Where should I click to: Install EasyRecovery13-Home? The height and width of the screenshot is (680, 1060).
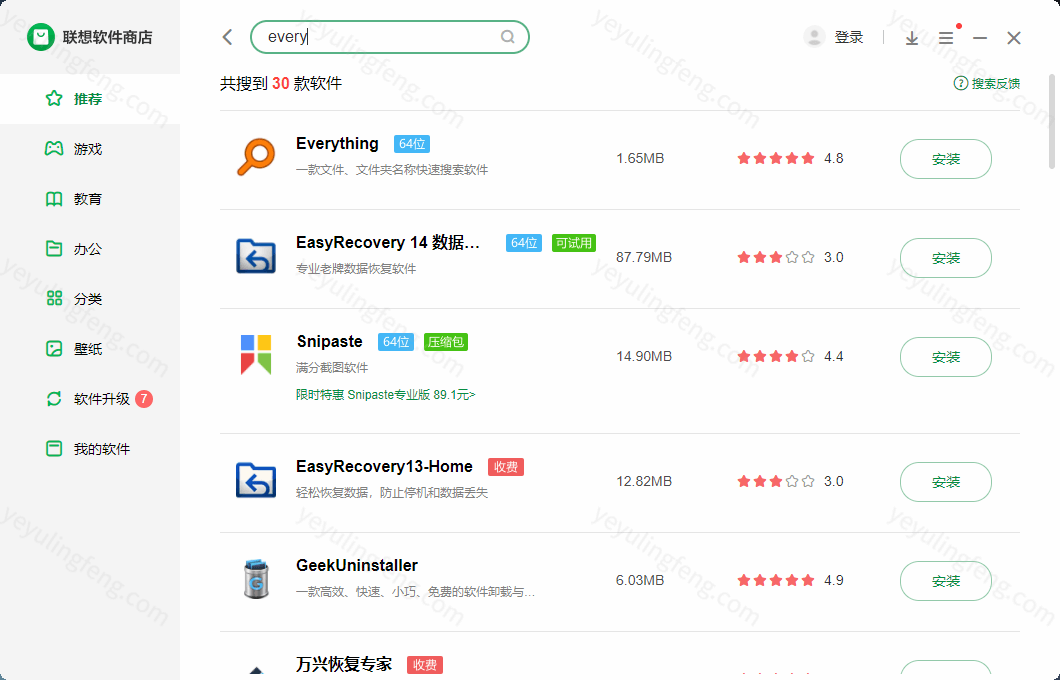pos(946,482)
